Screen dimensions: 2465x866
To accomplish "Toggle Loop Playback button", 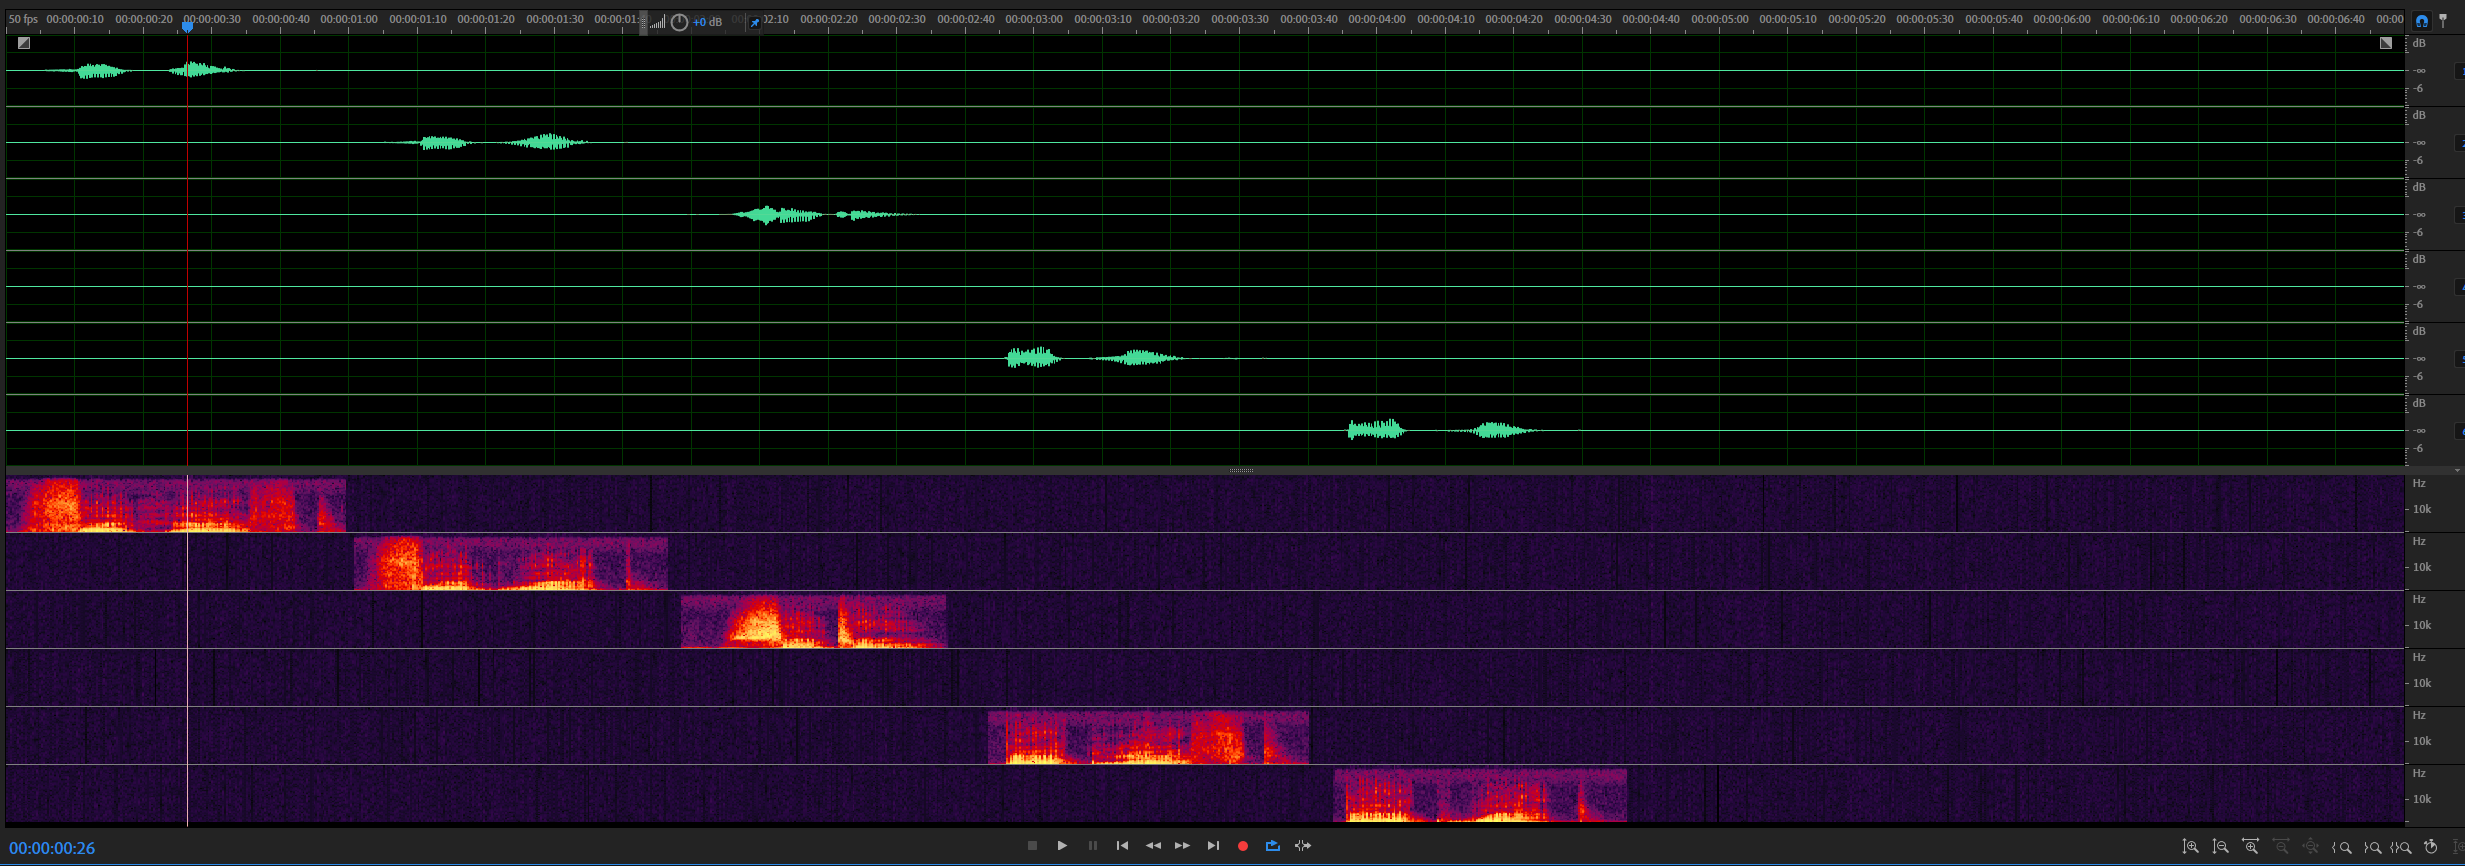I will pyautogui.click(x=1272, y=846).
